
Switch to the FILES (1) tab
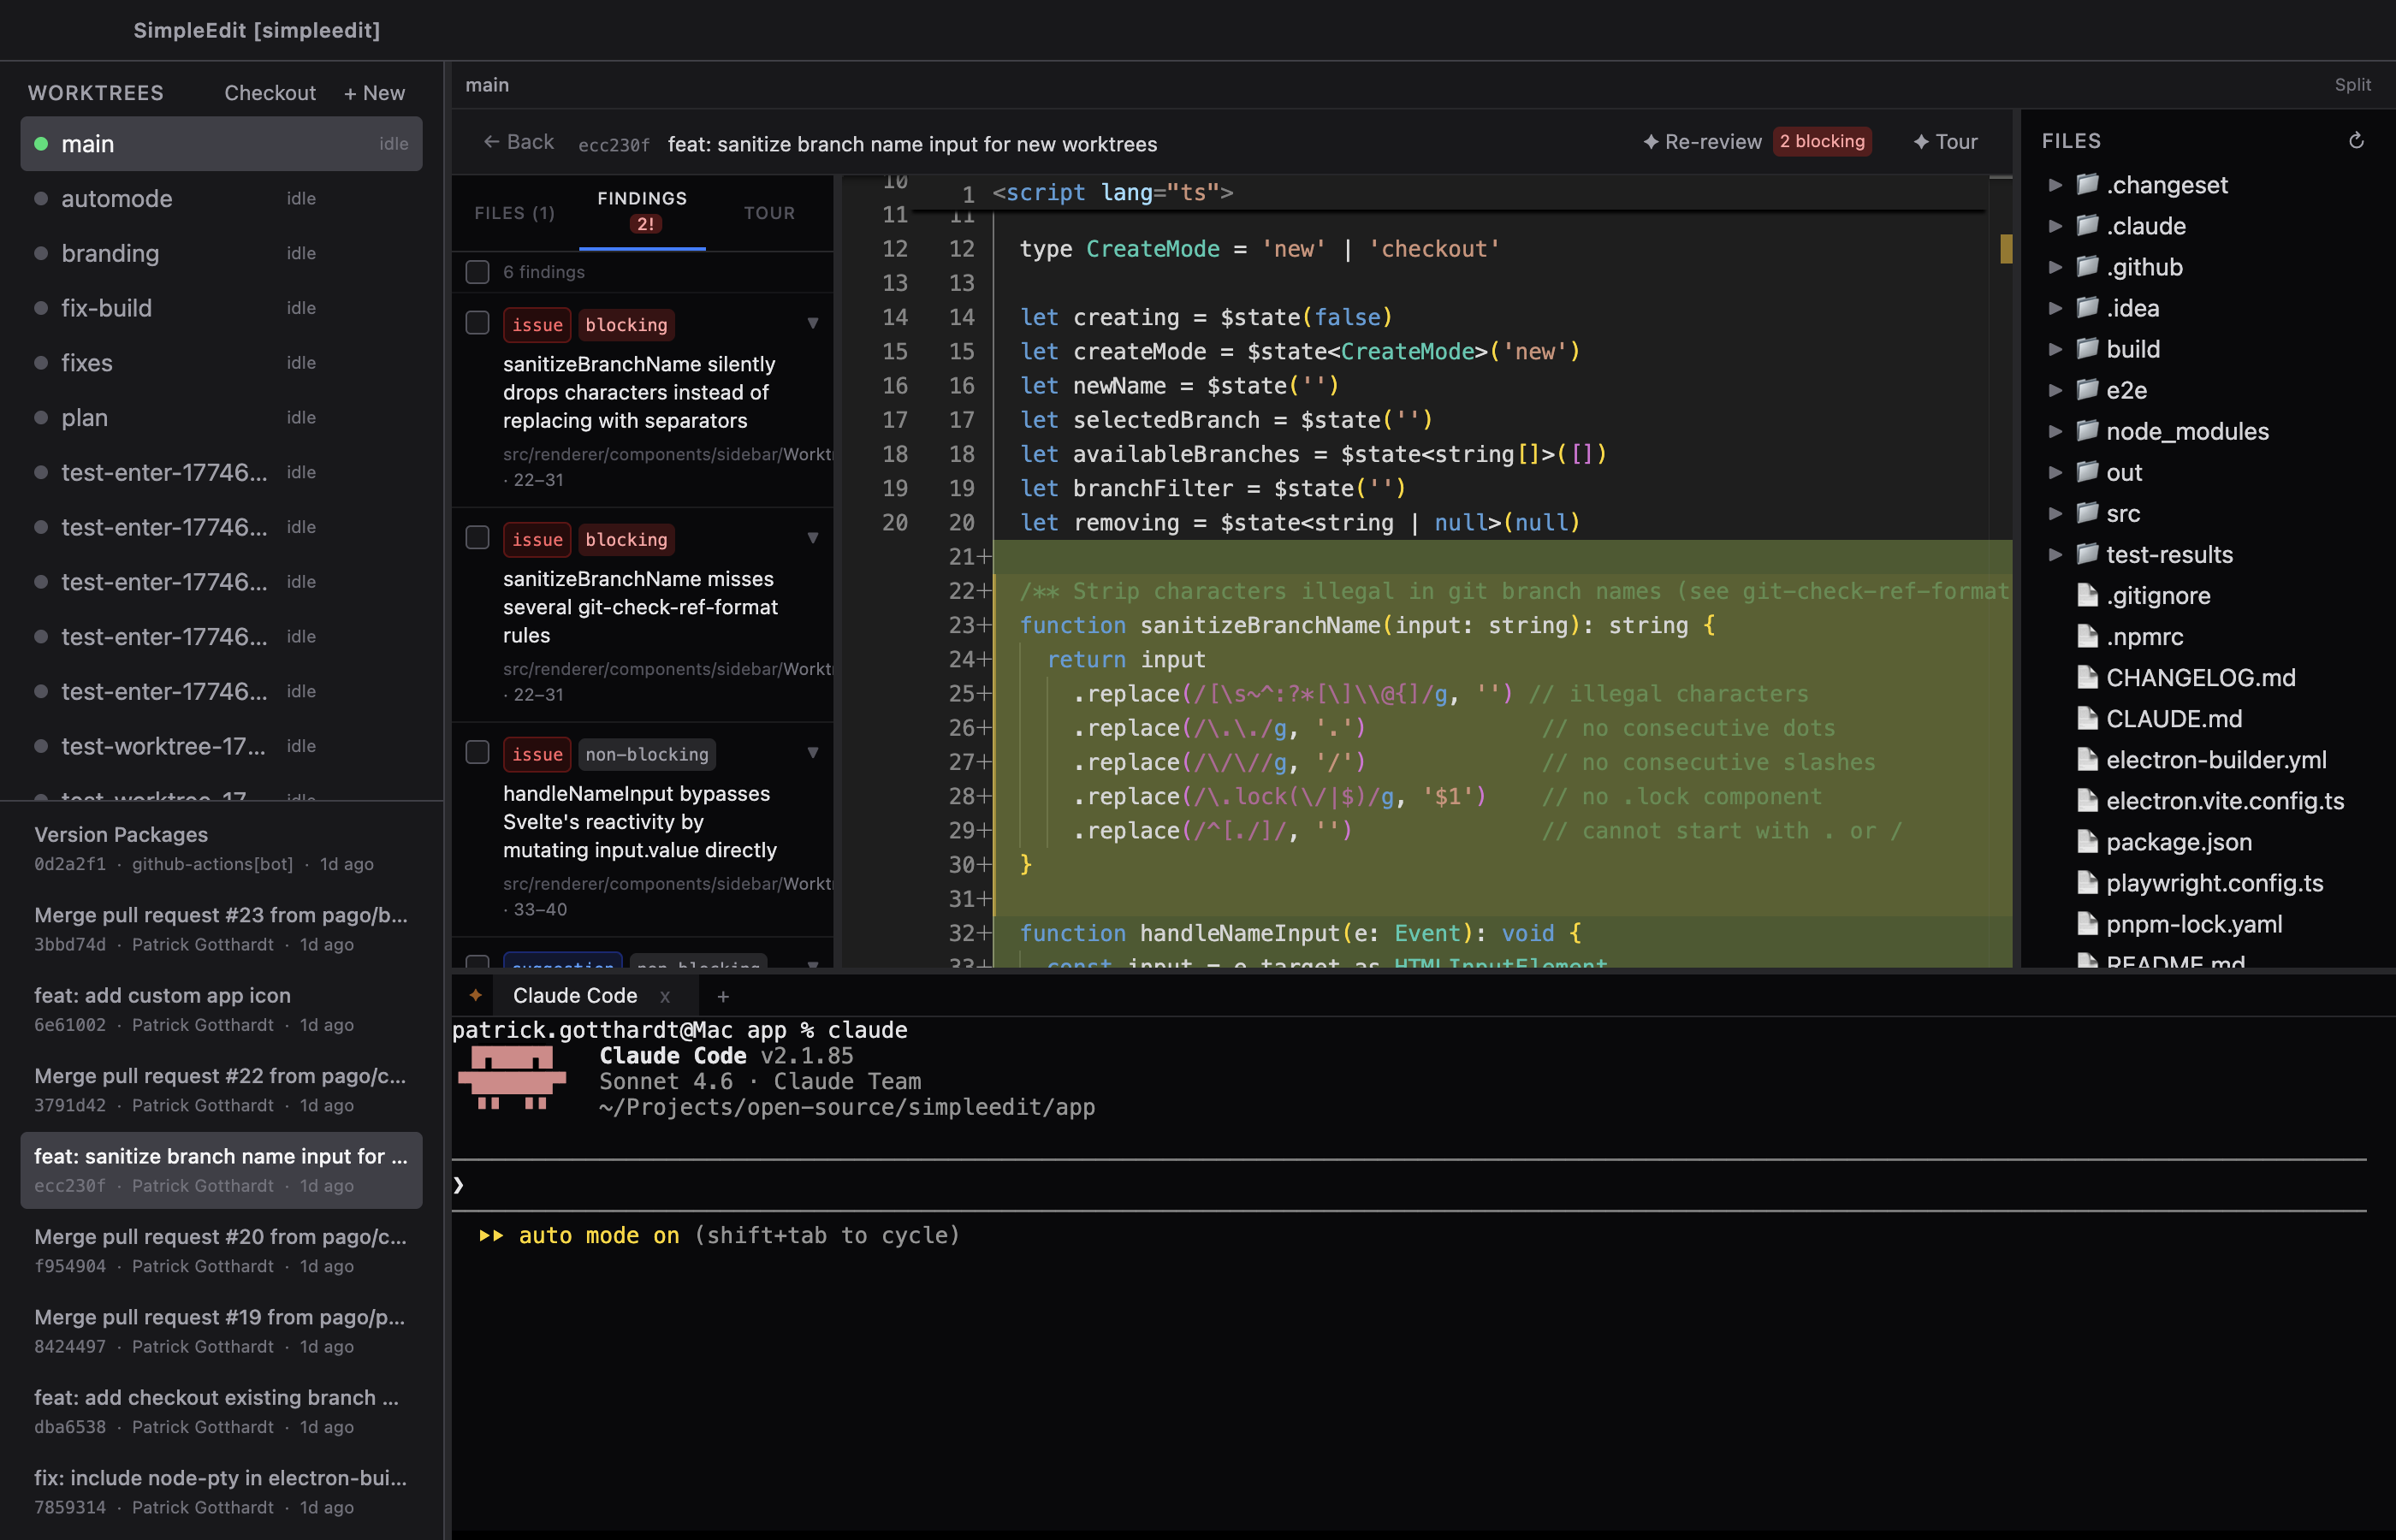(514, 213)
